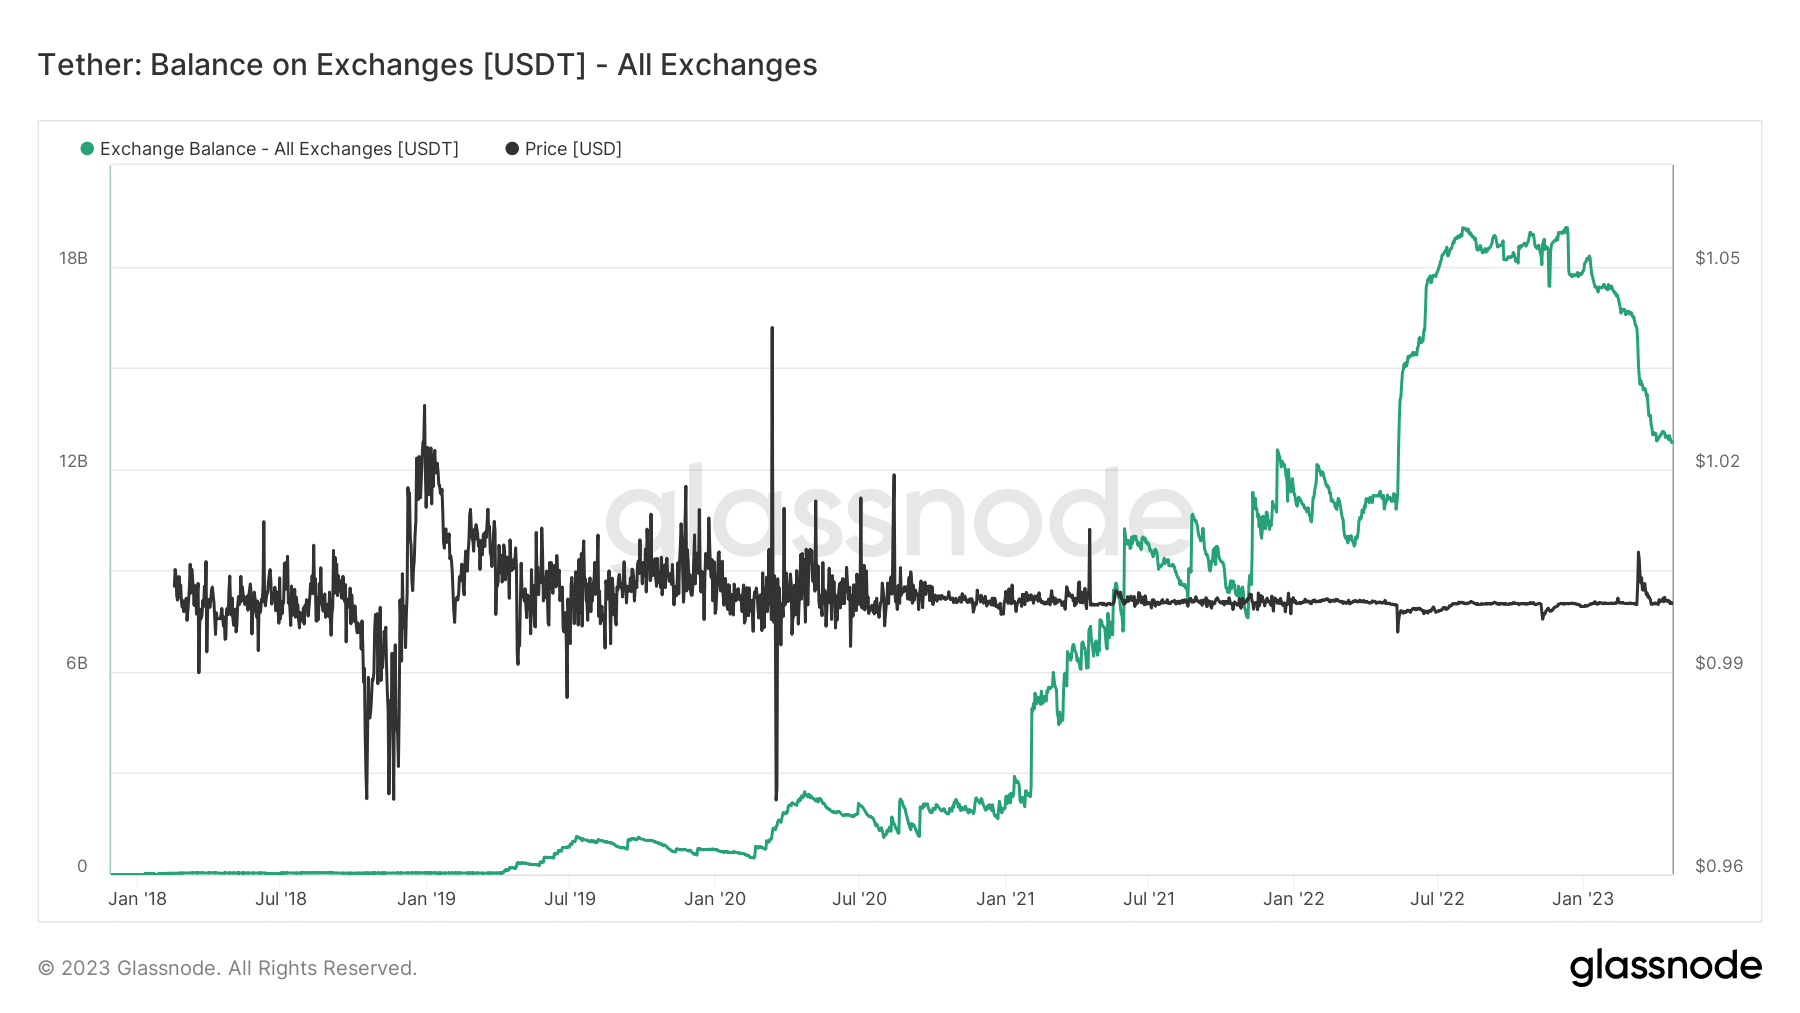The width and height of the screenshot is (1800, 1013).
Task: Click the $1.05 right axis label
Action: pos(1717,259)
